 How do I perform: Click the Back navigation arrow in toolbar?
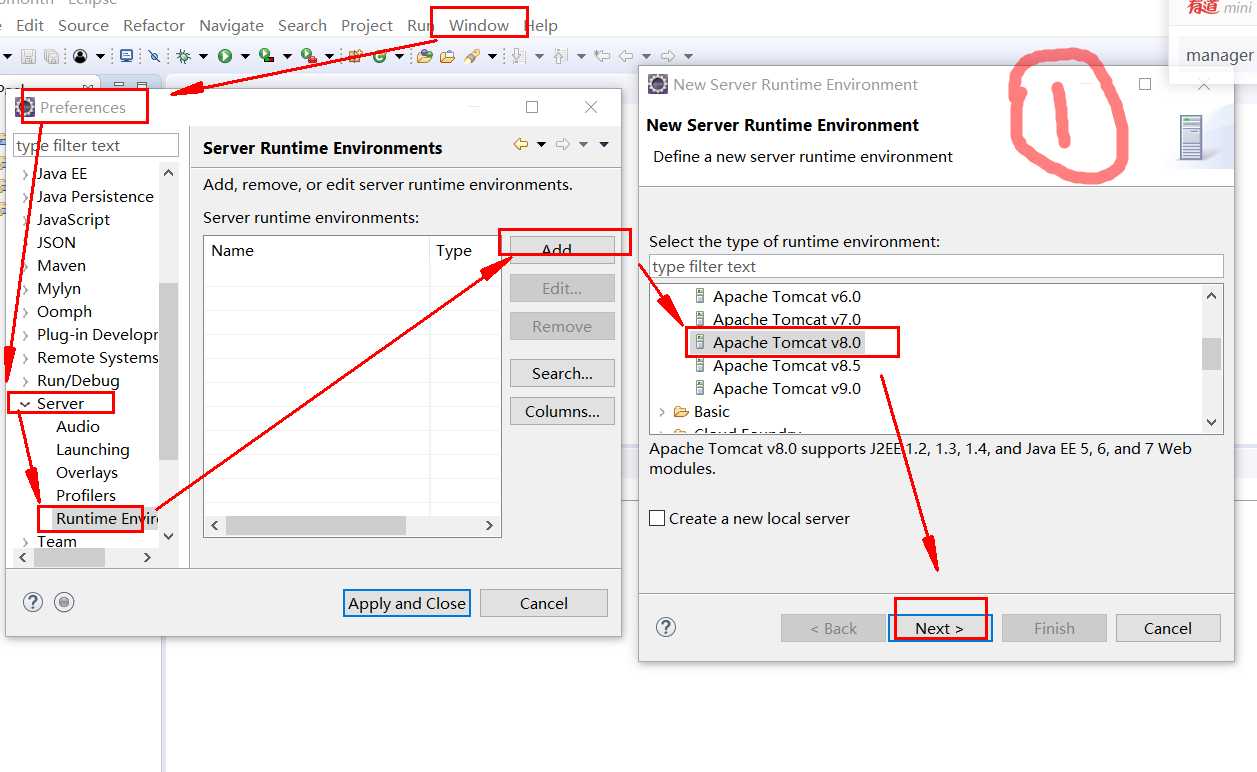click(626, 56)
